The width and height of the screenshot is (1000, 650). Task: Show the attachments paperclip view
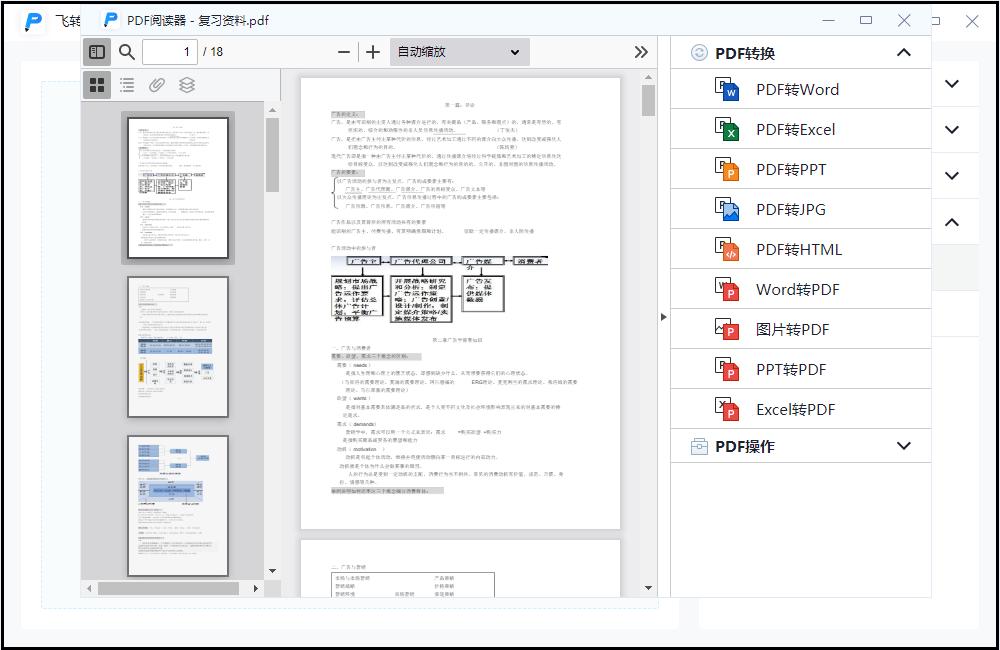[x=157, y=86]
